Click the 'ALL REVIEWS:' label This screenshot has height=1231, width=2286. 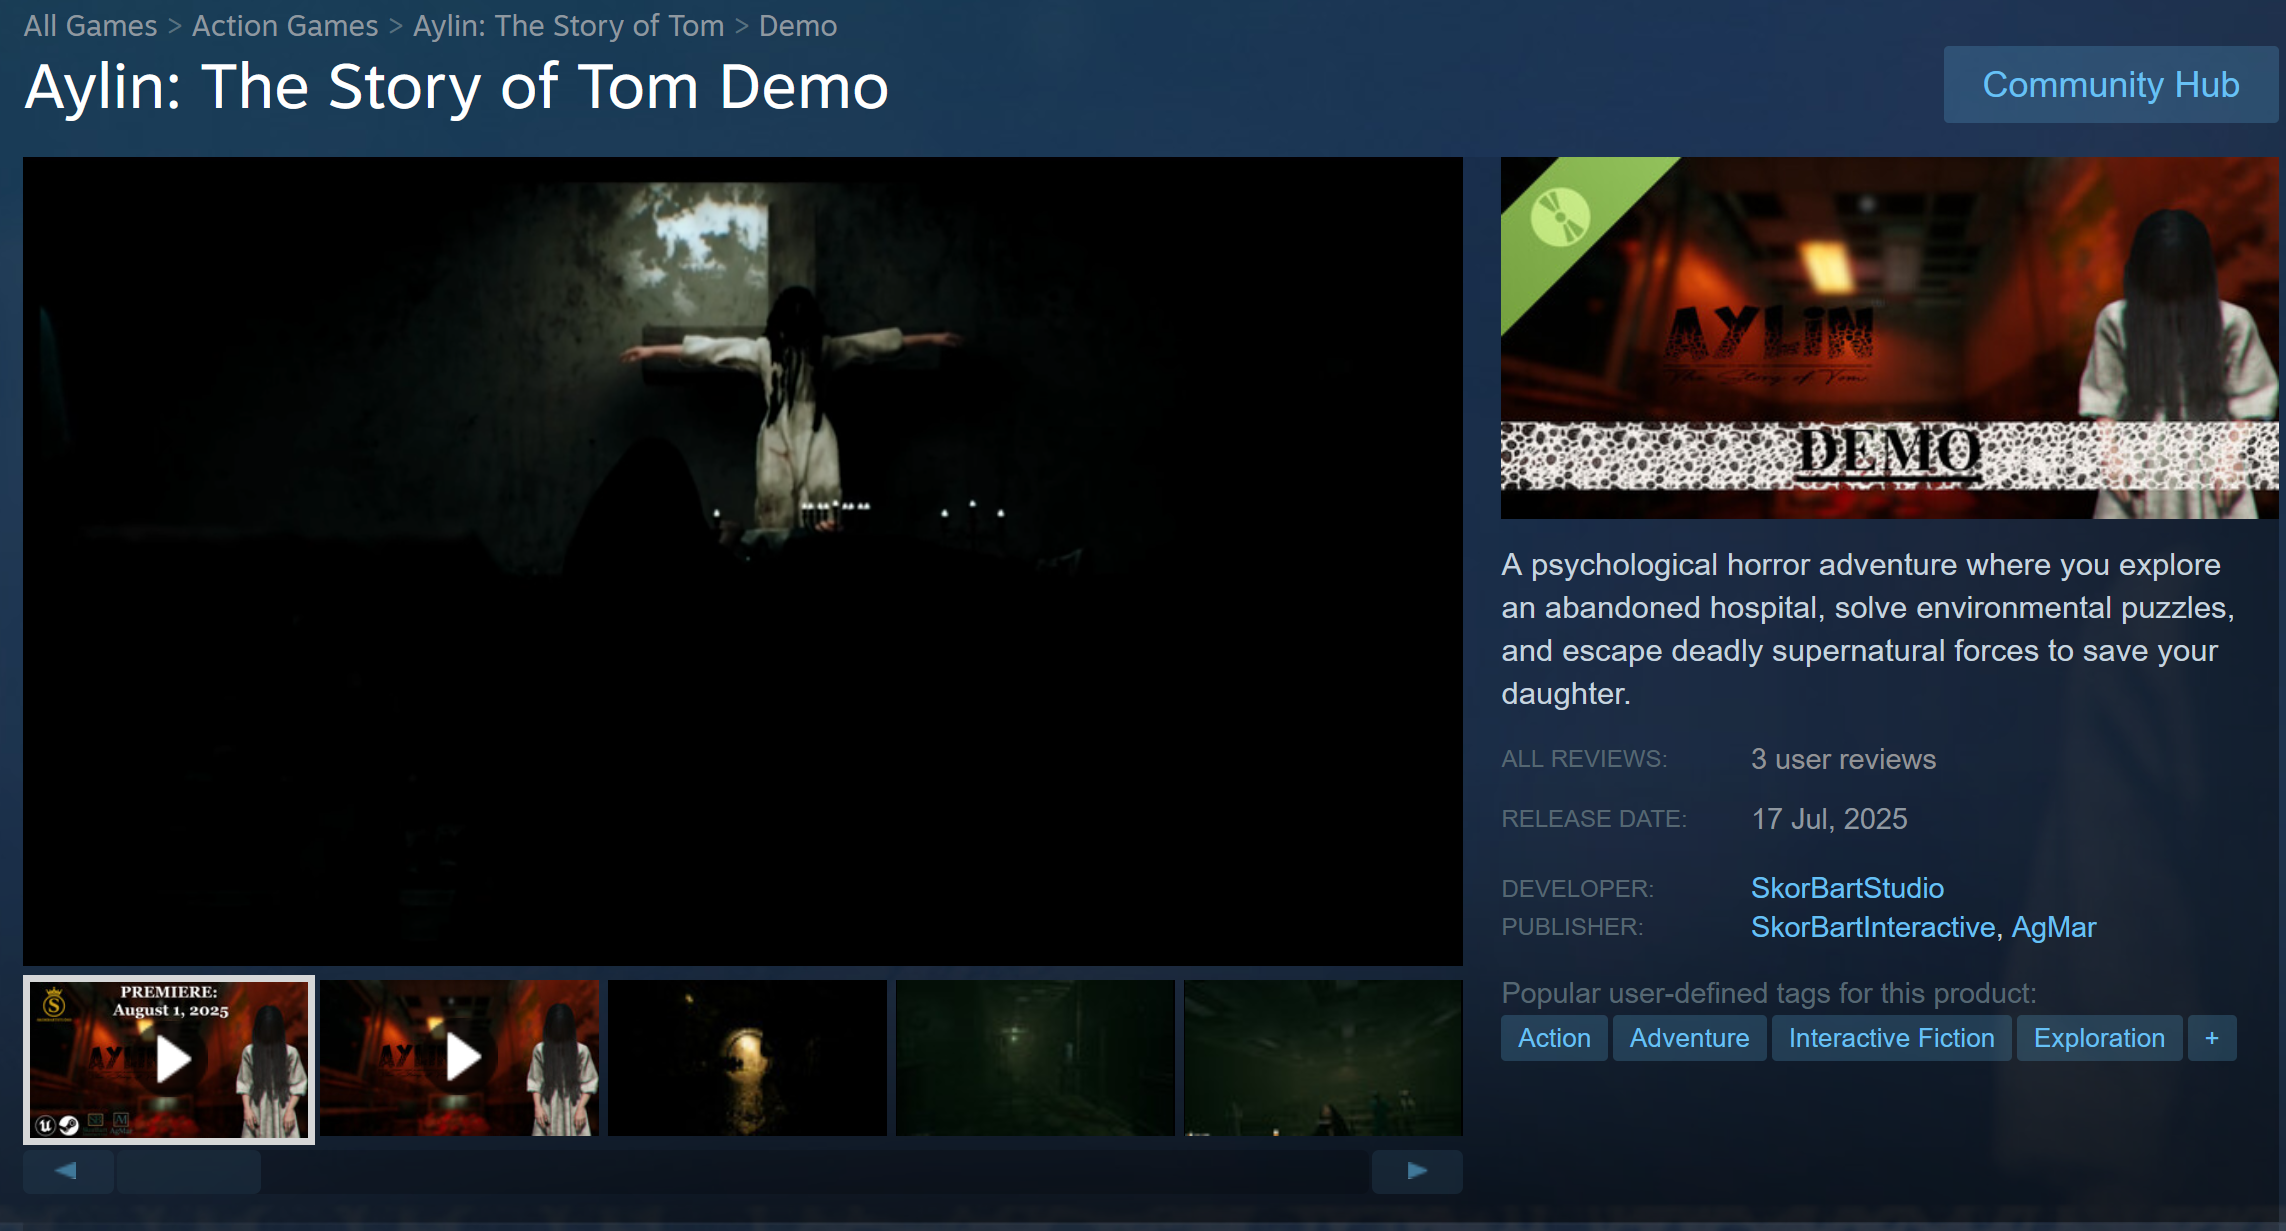1584,759
